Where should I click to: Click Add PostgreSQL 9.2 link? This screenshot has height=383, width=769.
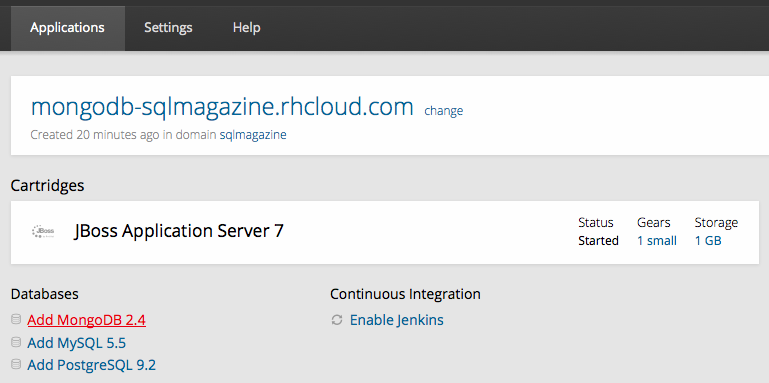(x=92, y=365)
